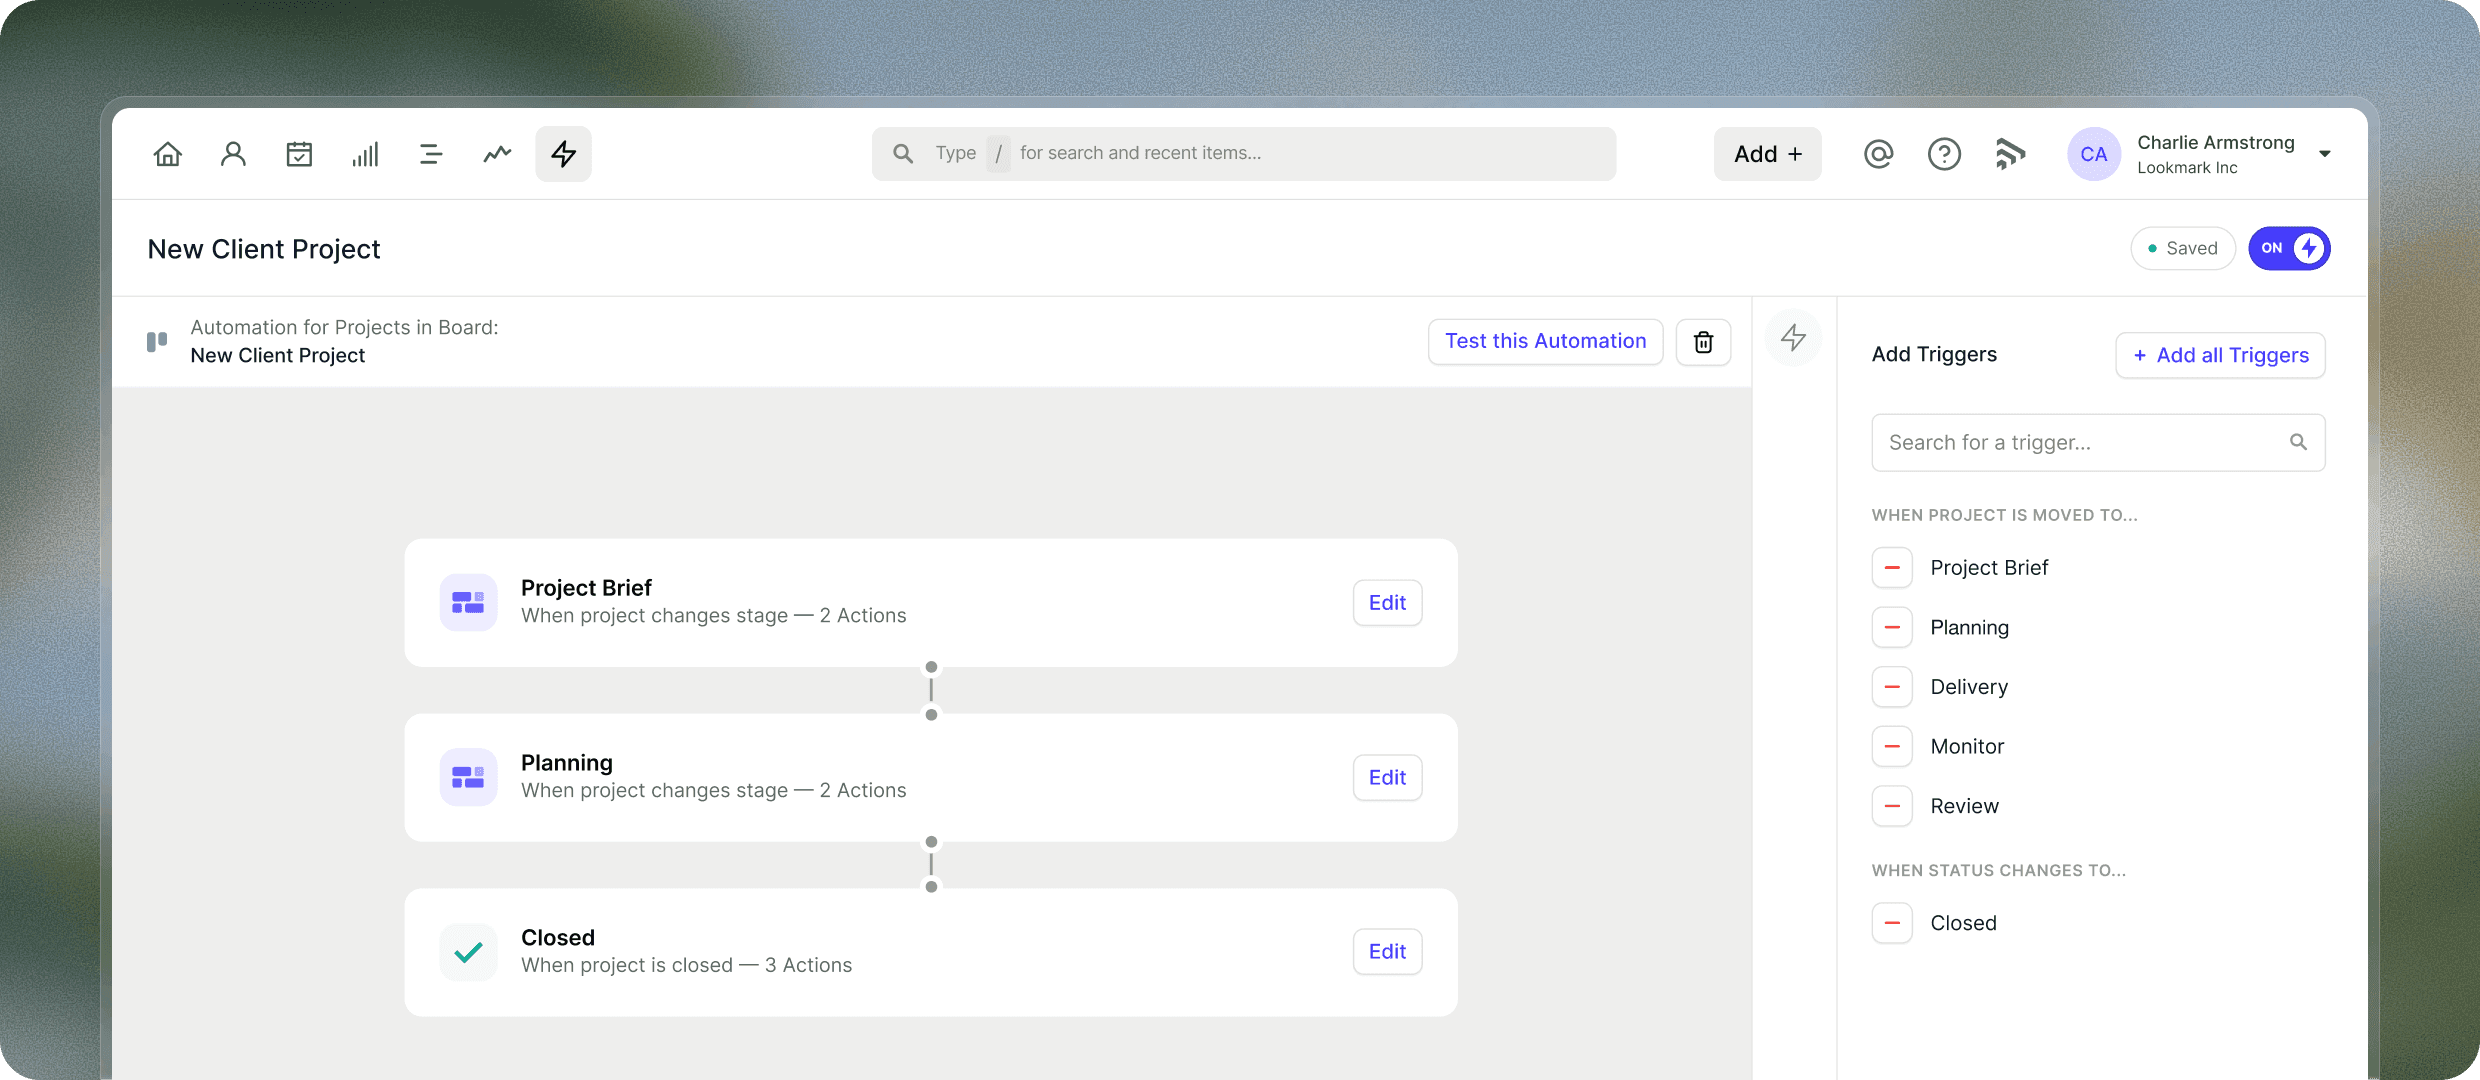This screenshot has height=1080, width=2480.
Task: Select the trend line activity icon
Action: pyautogui.click(x=497, y=153)
